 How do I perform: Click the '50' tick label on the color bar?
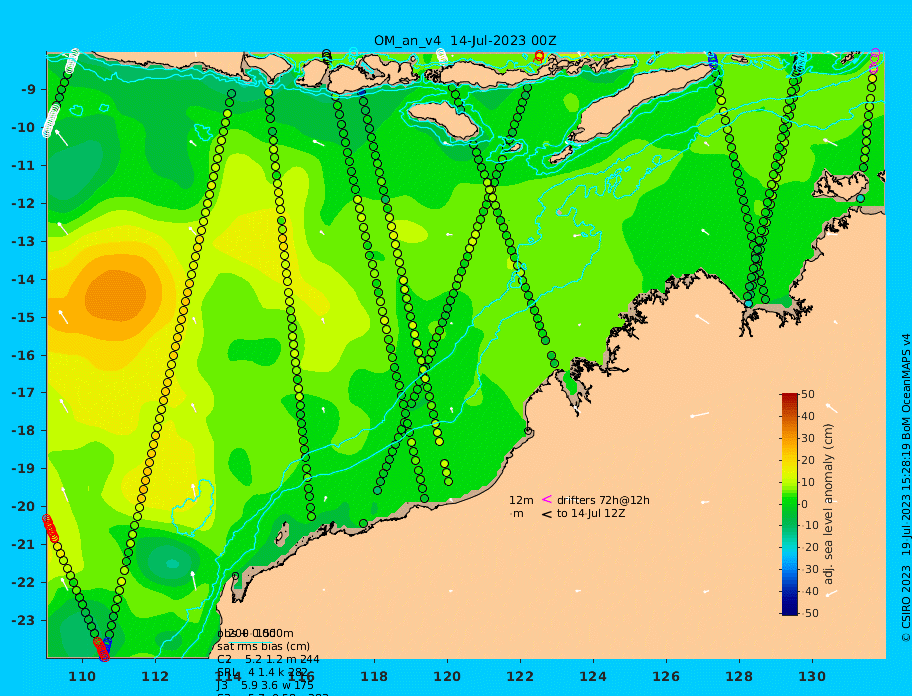pyautogui.click(x=808, y=394)
